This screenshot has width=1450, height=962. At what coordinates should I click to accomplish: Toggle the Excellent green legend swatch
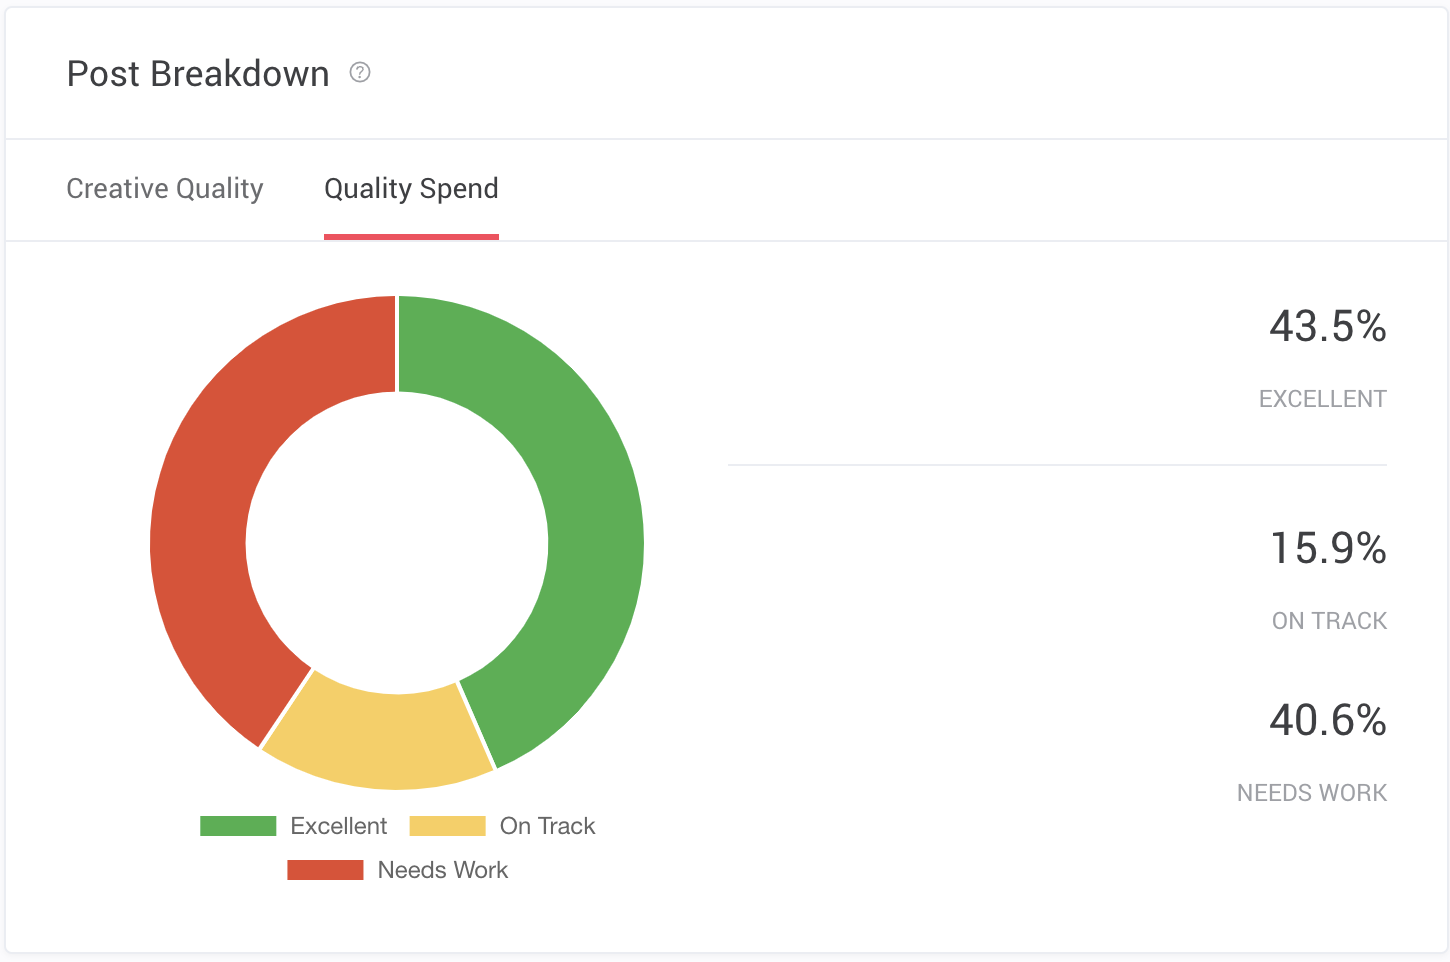pos(238,826)
